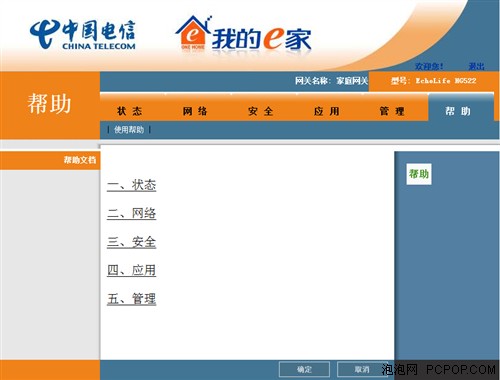Screen dimensions: 500x380
Task: Click the 确定 confirm button
Action: 304,369
